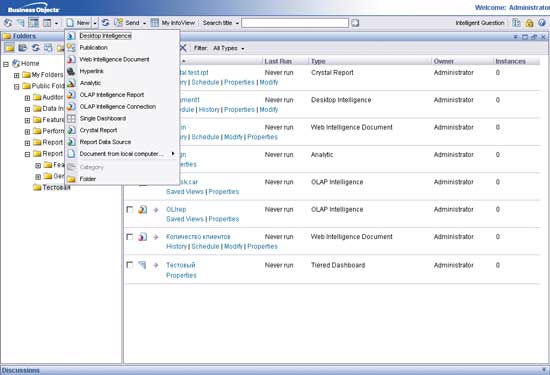The width and height of the screenshot is (550, 375).
Task: Expand the Discussions panel arrow
Action: coord(544,370)
